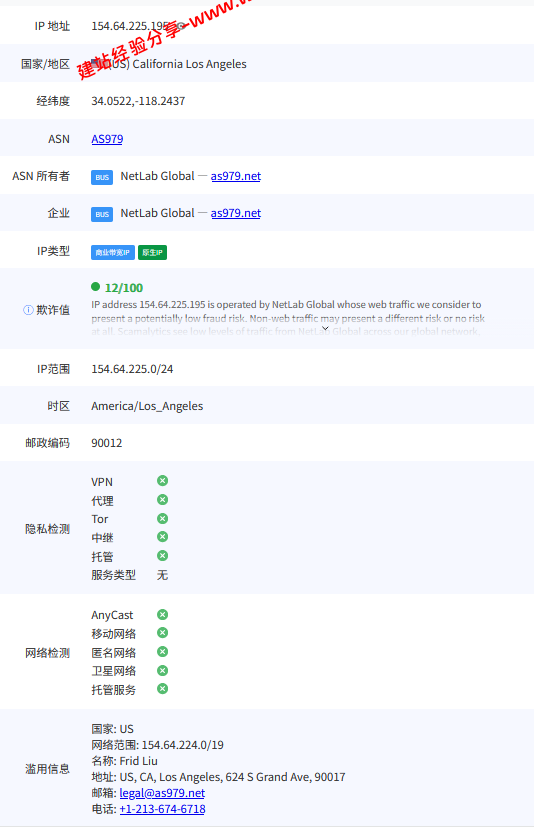Click the Tor status icon
Screen dimensions: 534x827
[163, 518]
